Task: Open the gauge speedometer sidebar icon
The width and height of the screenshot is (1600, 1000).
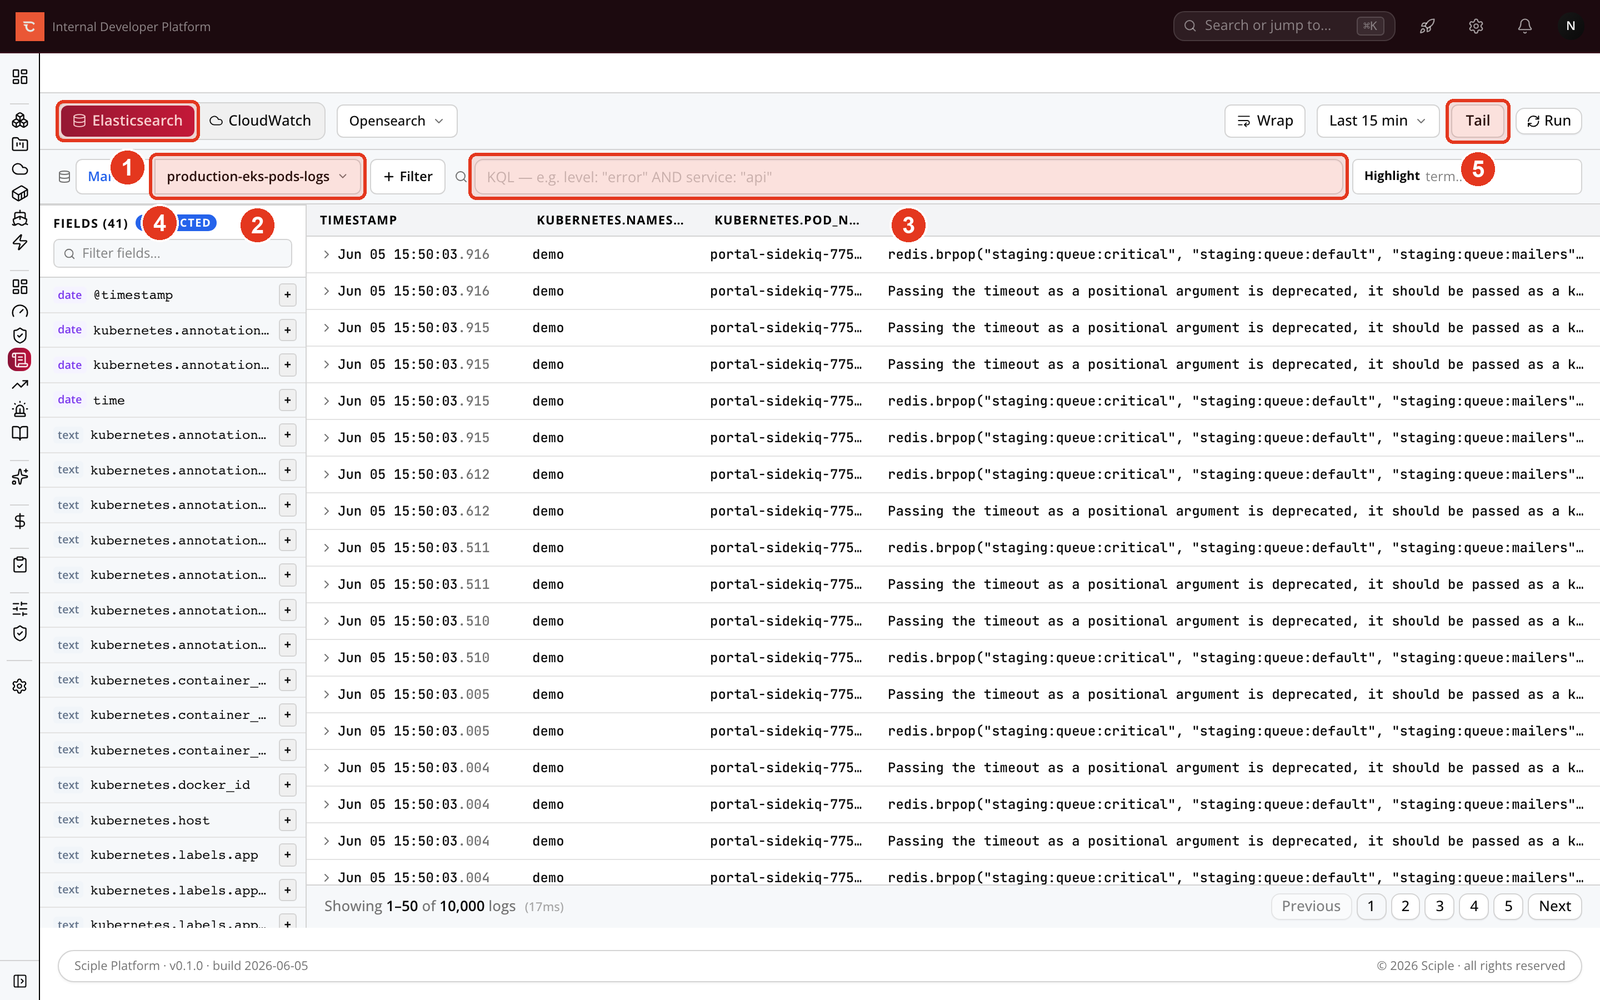Action: tap(19, 311)
